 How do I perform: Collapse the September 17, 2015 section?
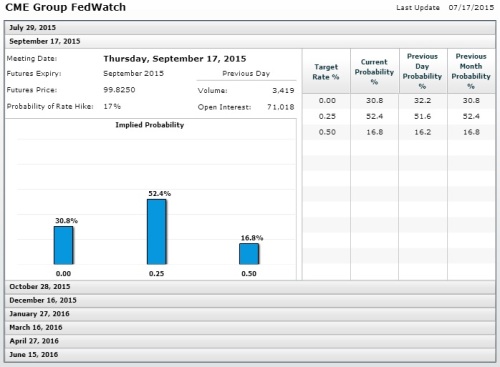(x=250, y=42)
